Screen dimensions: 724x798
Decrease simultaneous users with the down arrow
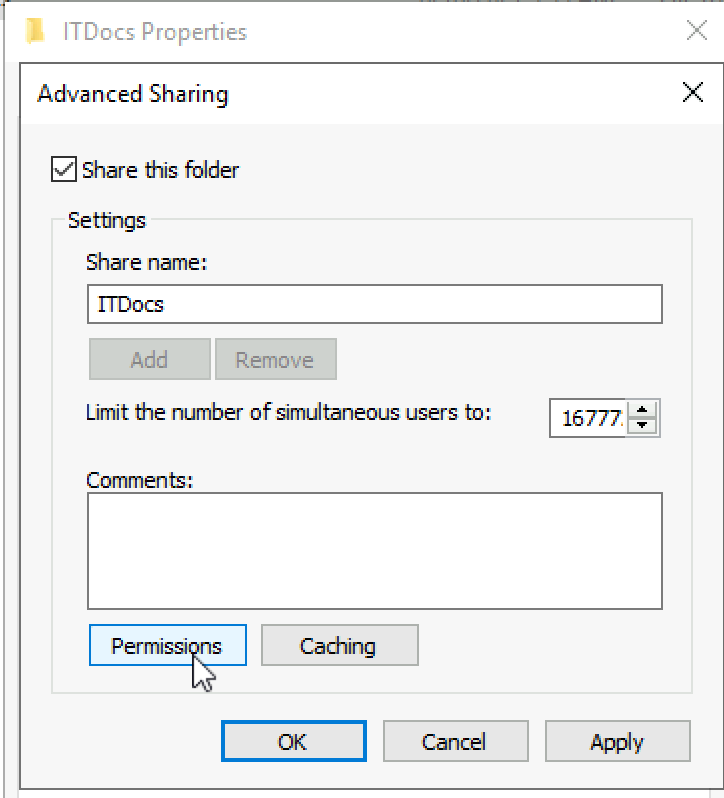642,425
